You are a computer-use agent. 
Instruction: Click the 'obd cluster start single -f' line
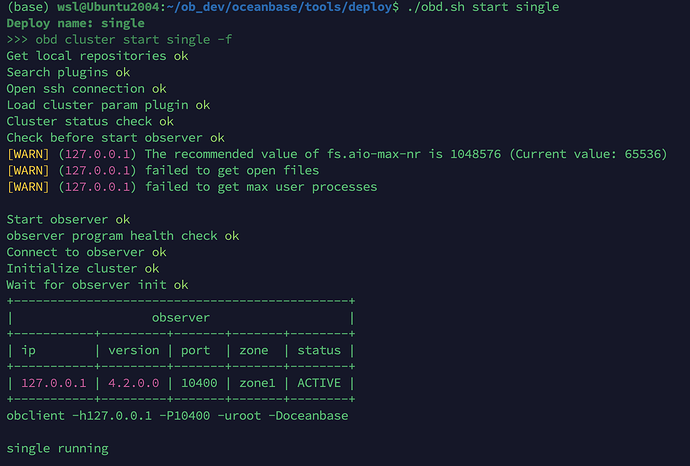[119, 40]
